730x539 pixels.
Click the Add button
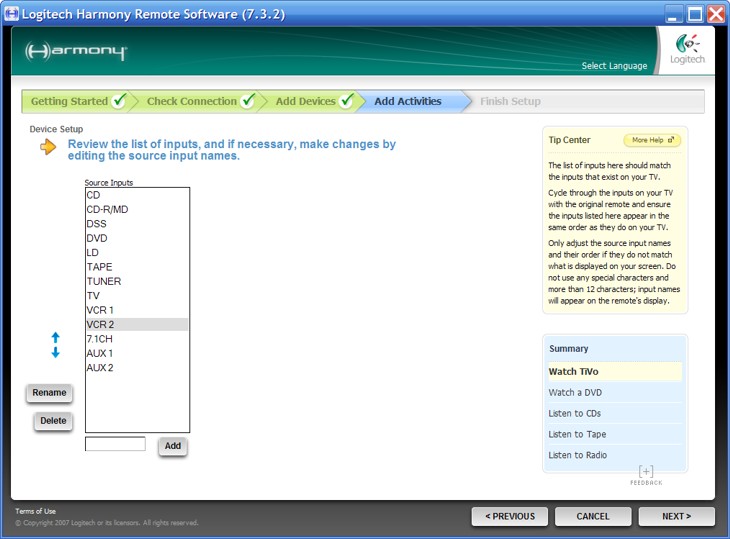(x=173, y=446)
